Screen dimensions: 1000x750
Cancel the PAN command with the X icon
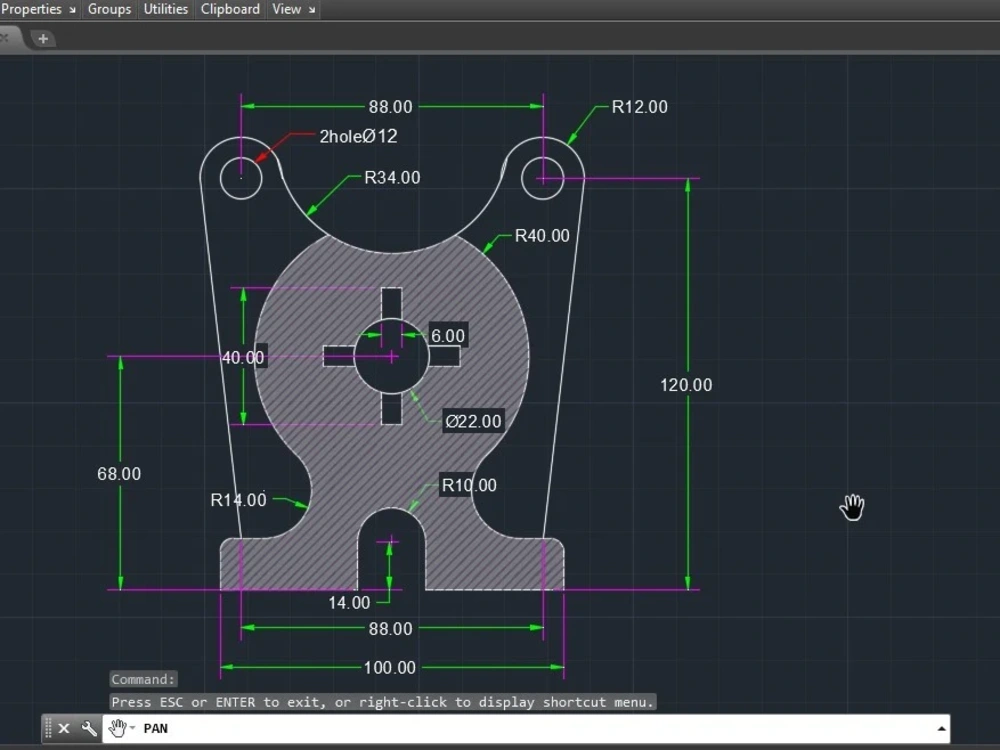[64, 728]
